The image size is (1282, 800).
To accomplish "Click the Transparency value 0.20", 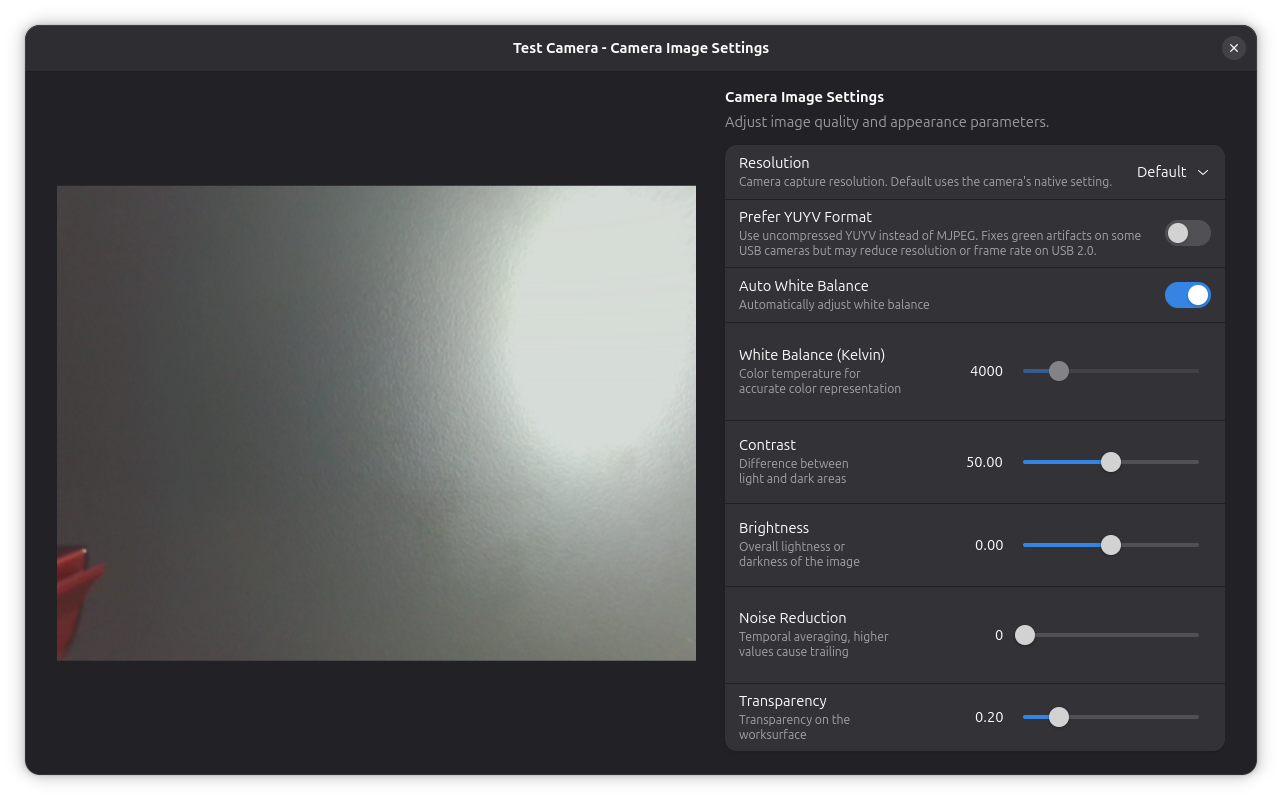I will coord(989,717).
